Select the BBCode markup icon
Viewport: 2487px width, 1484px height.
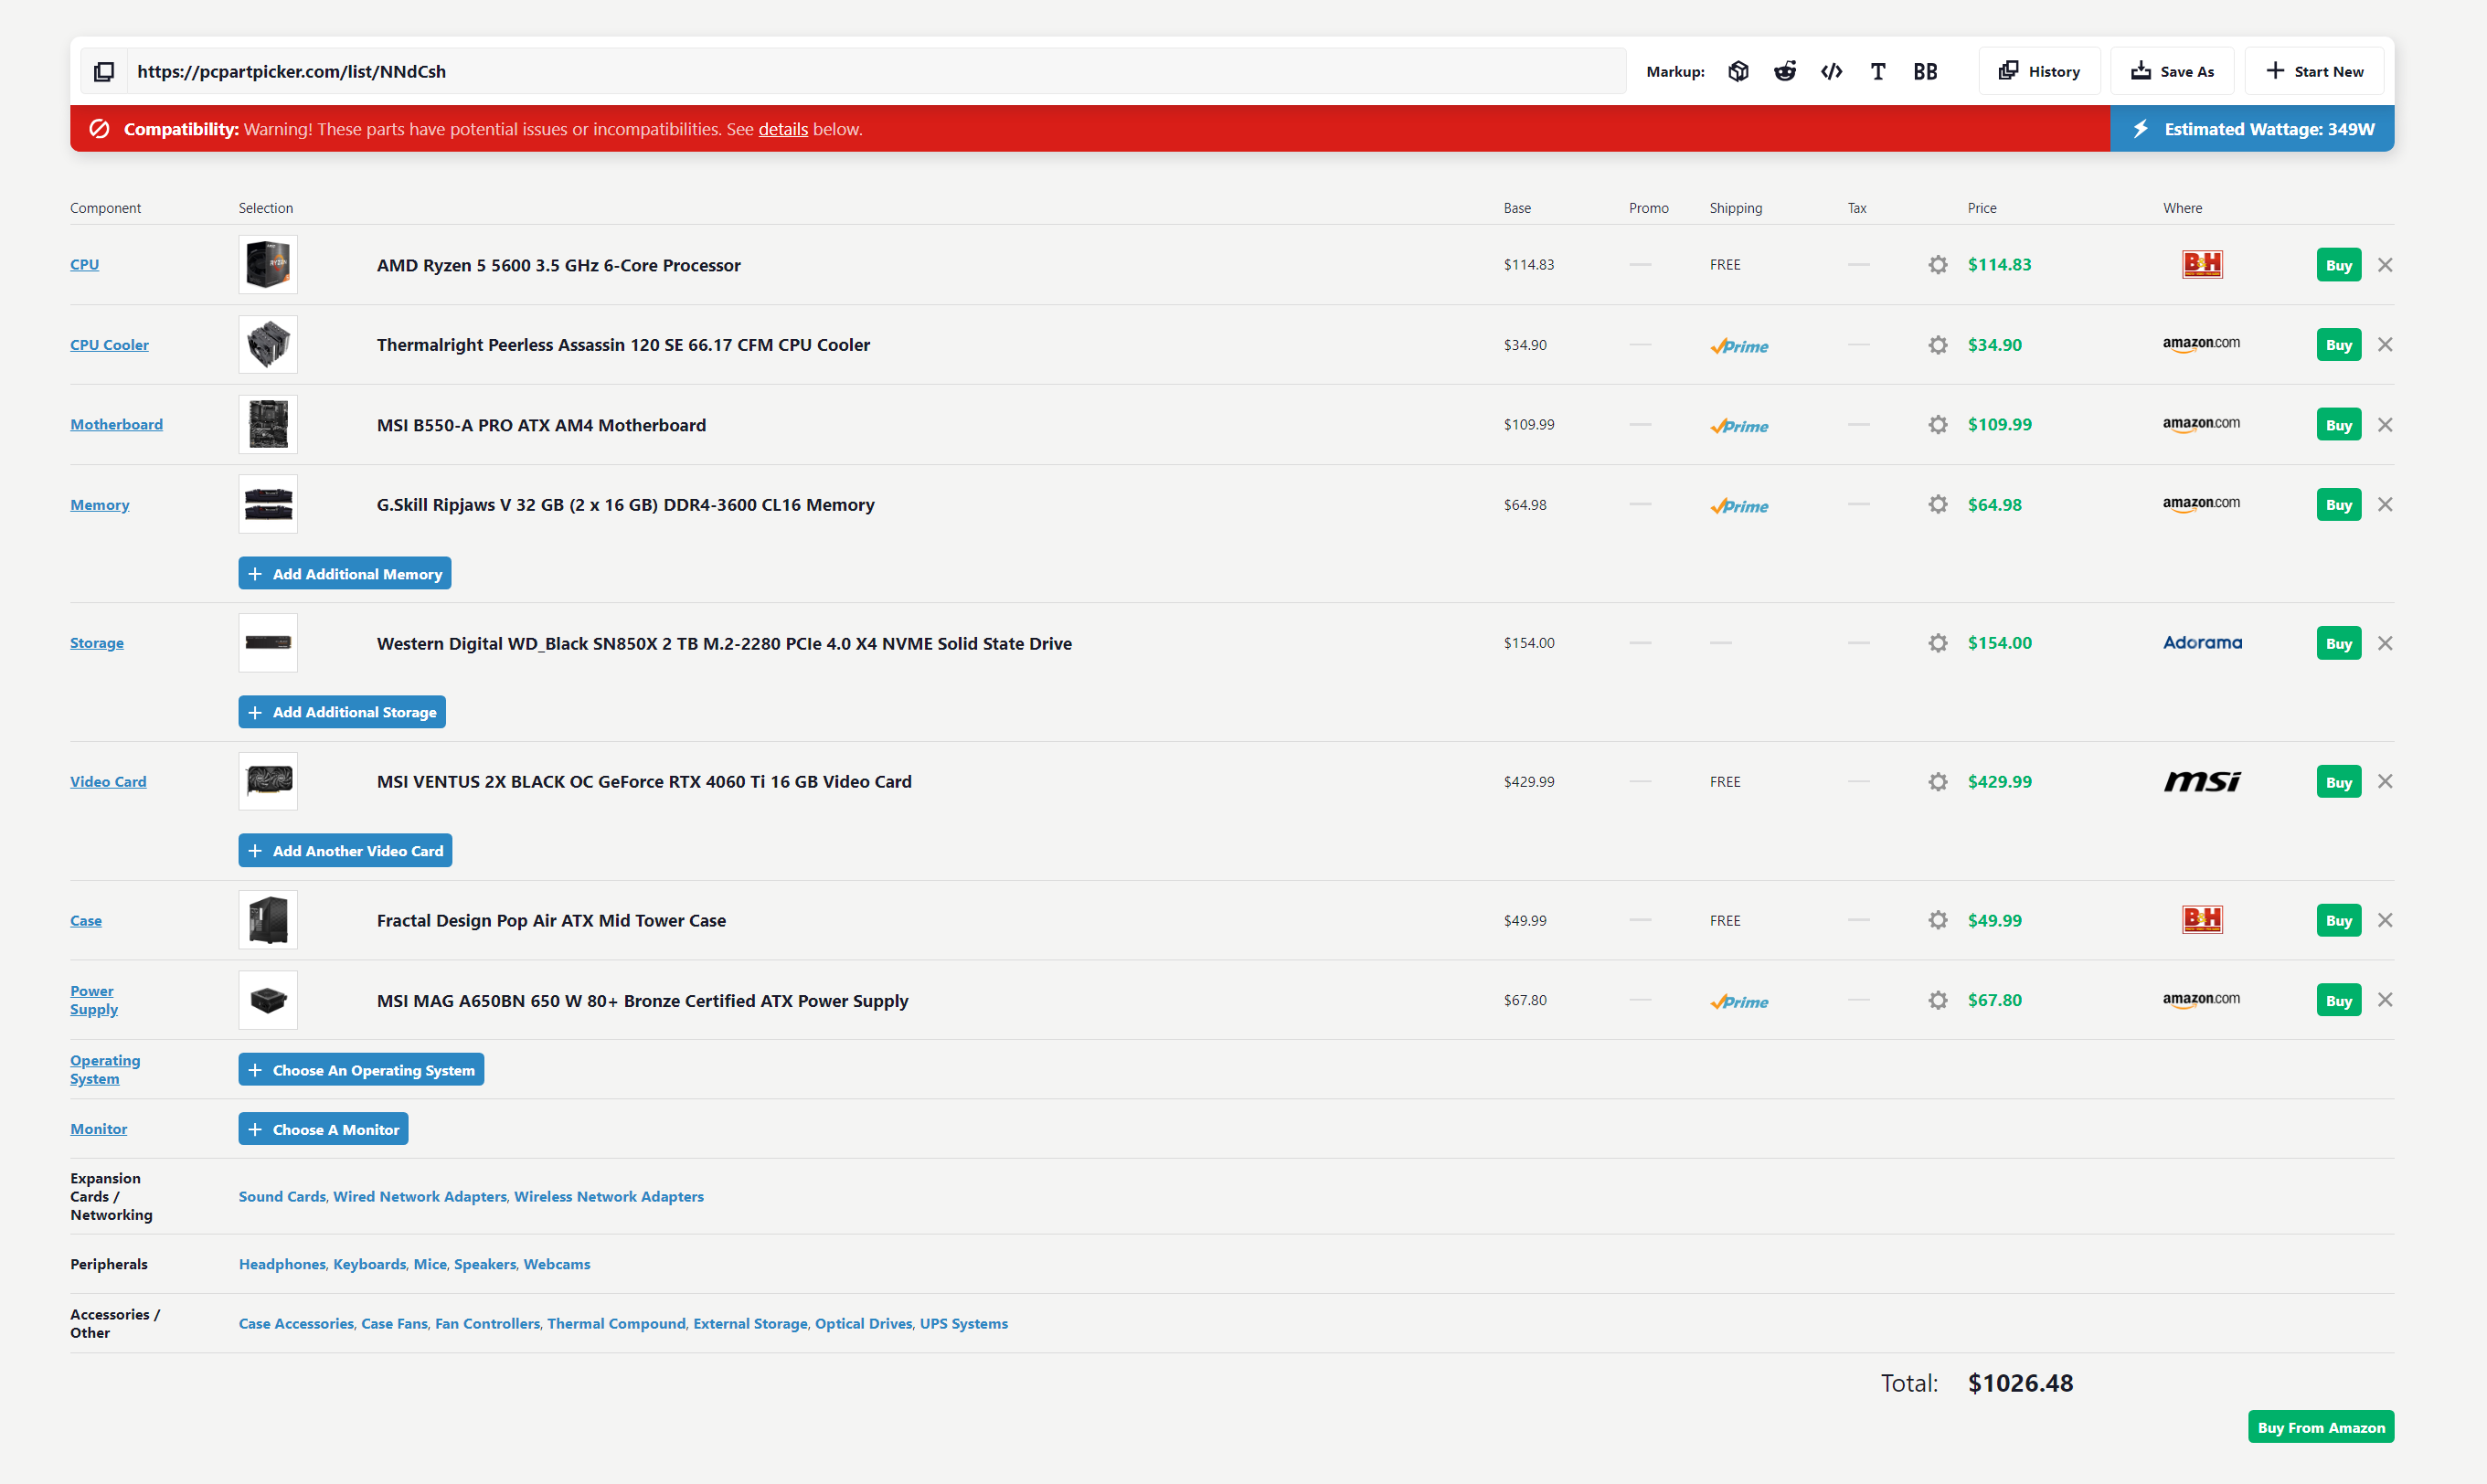pos(1925,72)
